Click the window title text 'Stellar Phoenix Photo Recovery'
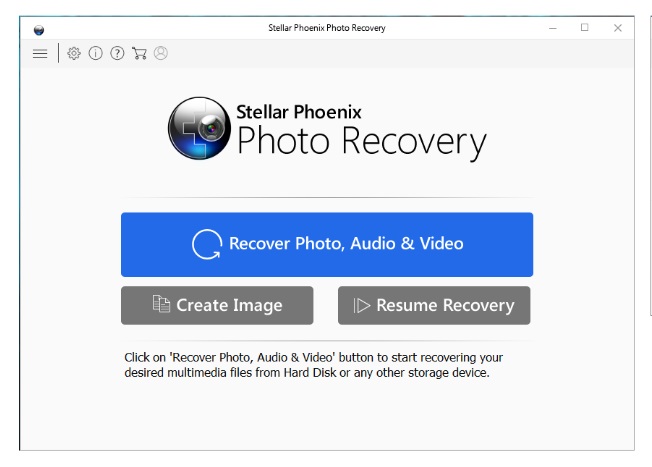652x467 pixels. [327, 28]
